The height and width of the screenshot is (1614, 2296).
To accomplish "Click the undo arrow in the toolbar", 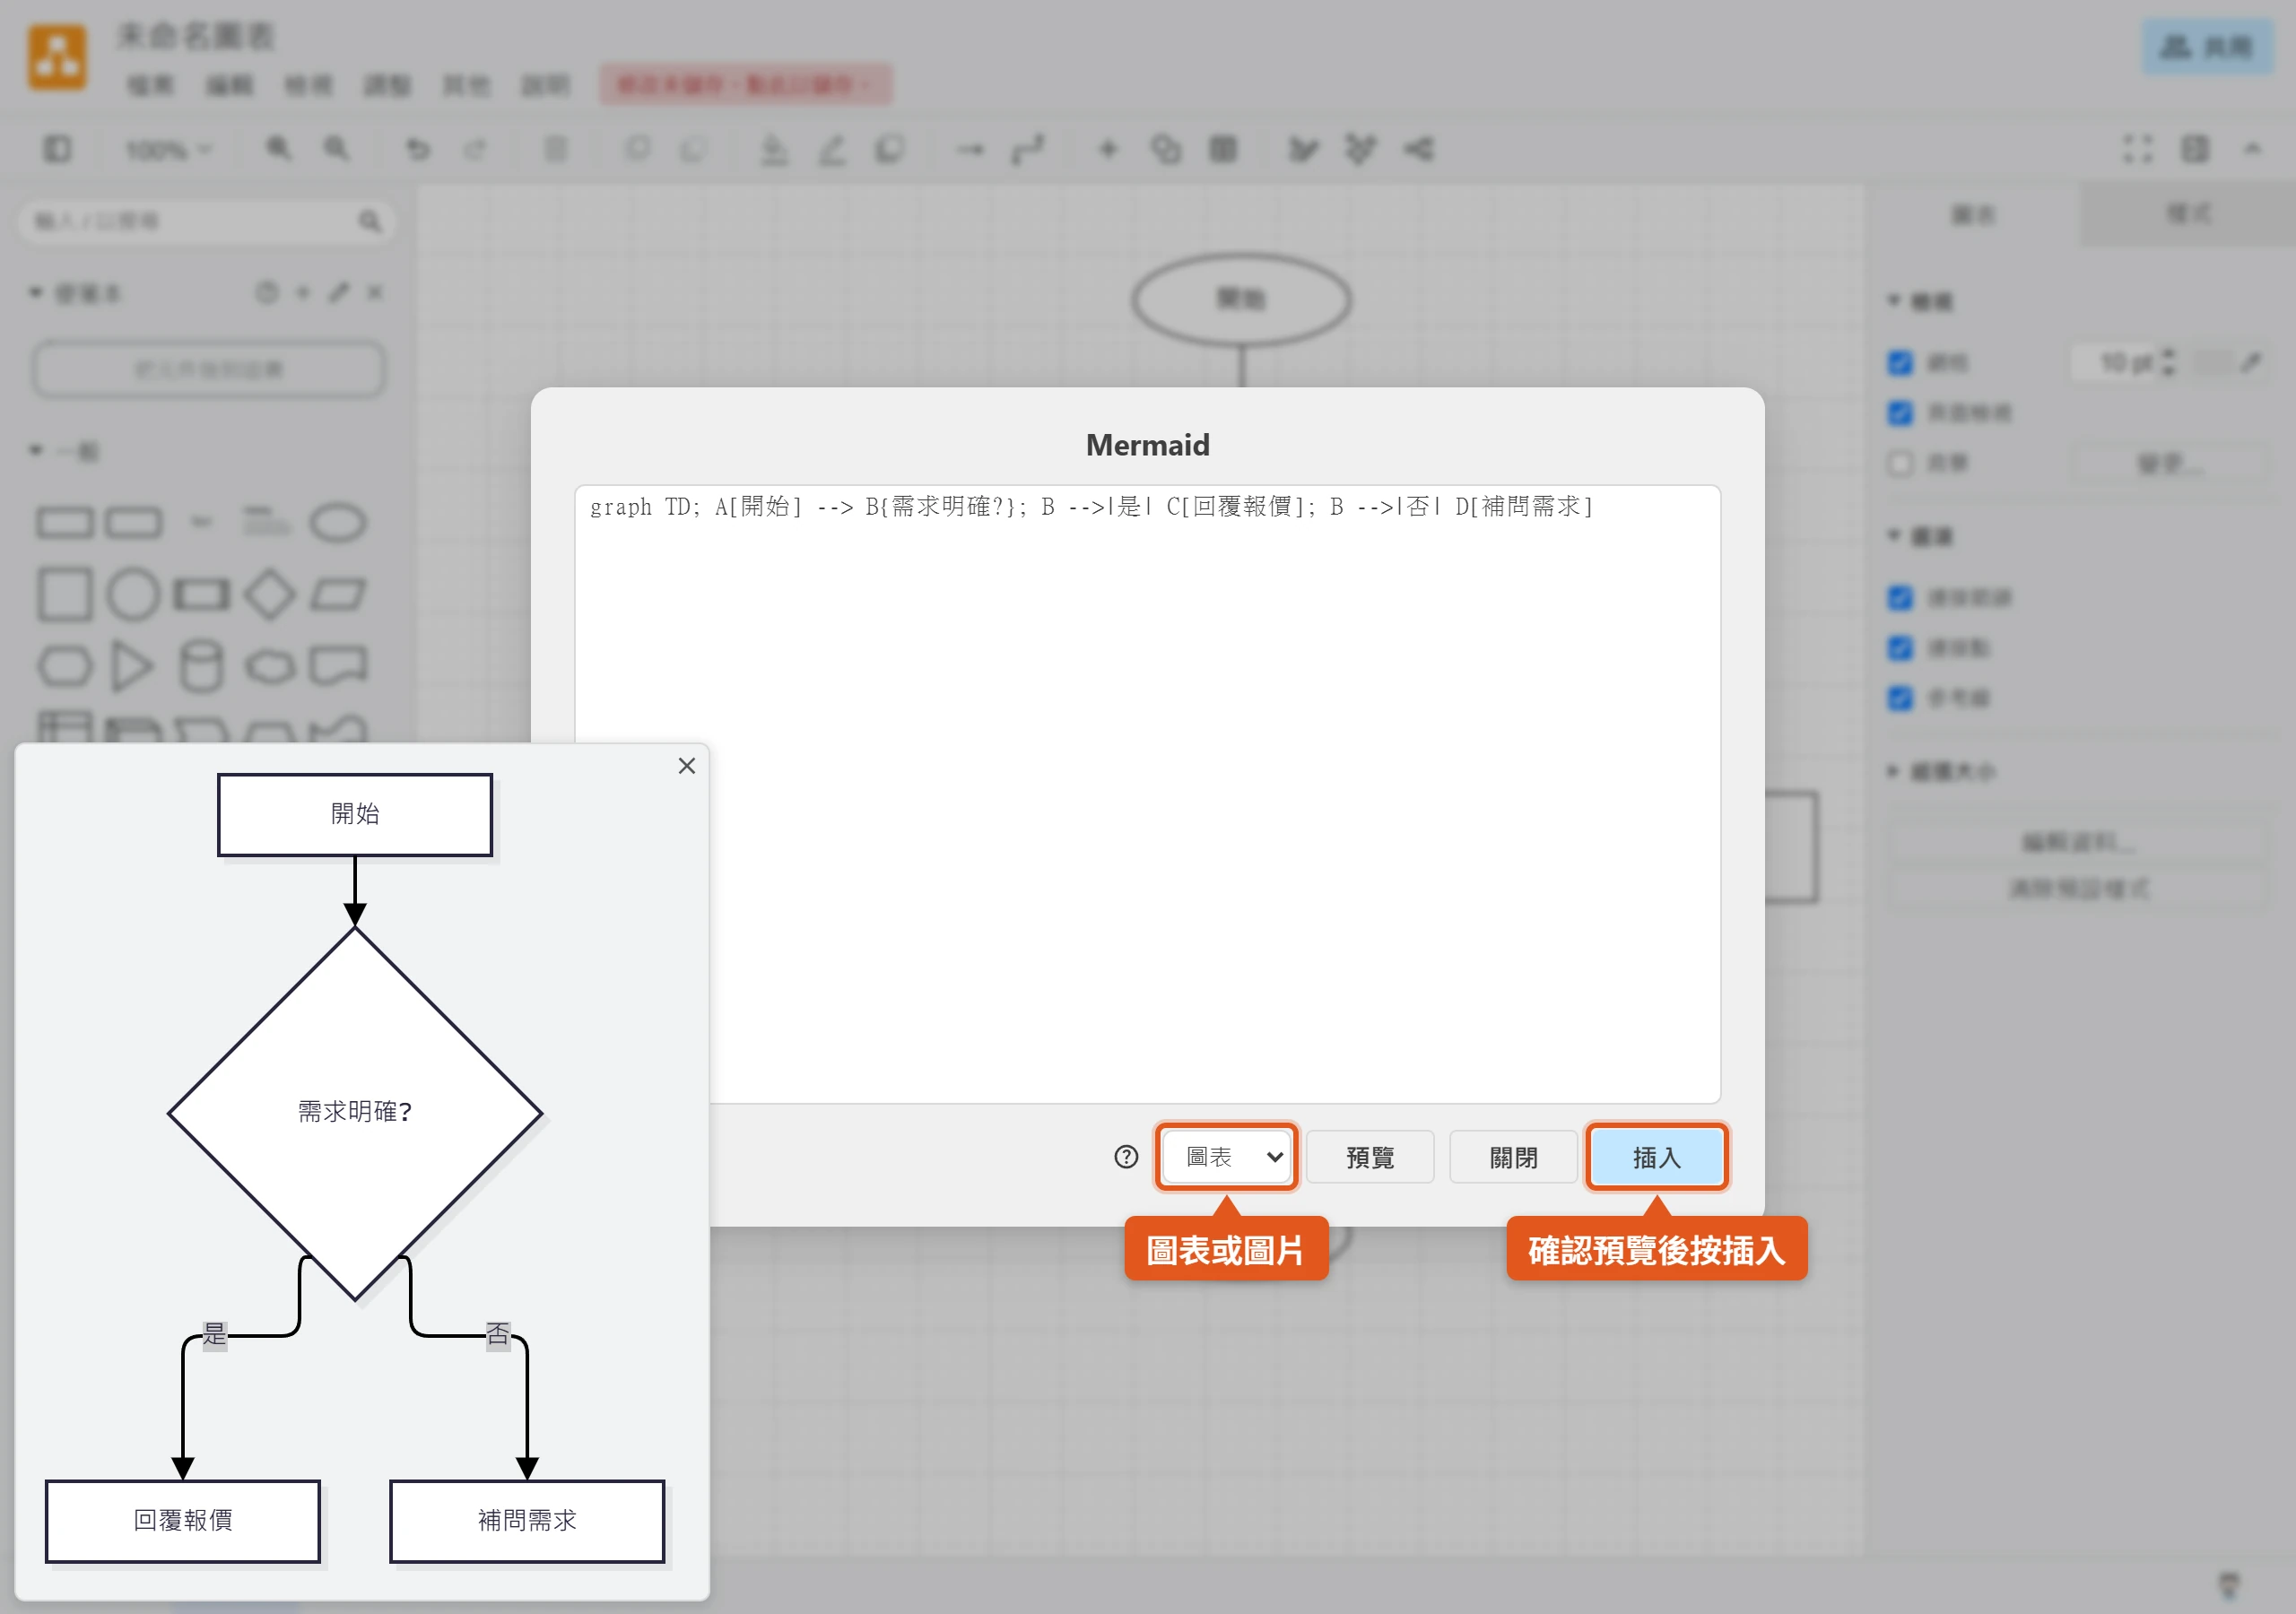I will pyautogui.click(x=418, y=150).
